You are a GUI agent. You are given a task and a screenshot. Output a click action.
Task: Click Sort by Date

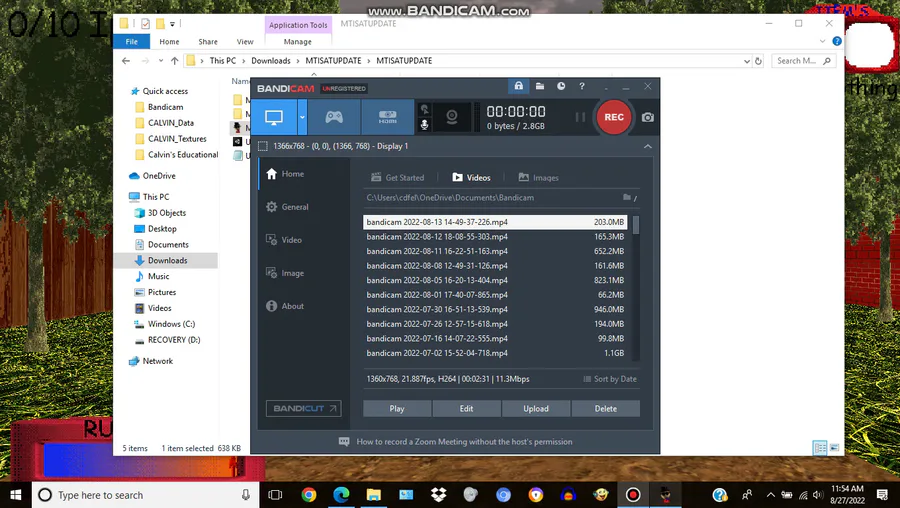click(x=610, y=379)
